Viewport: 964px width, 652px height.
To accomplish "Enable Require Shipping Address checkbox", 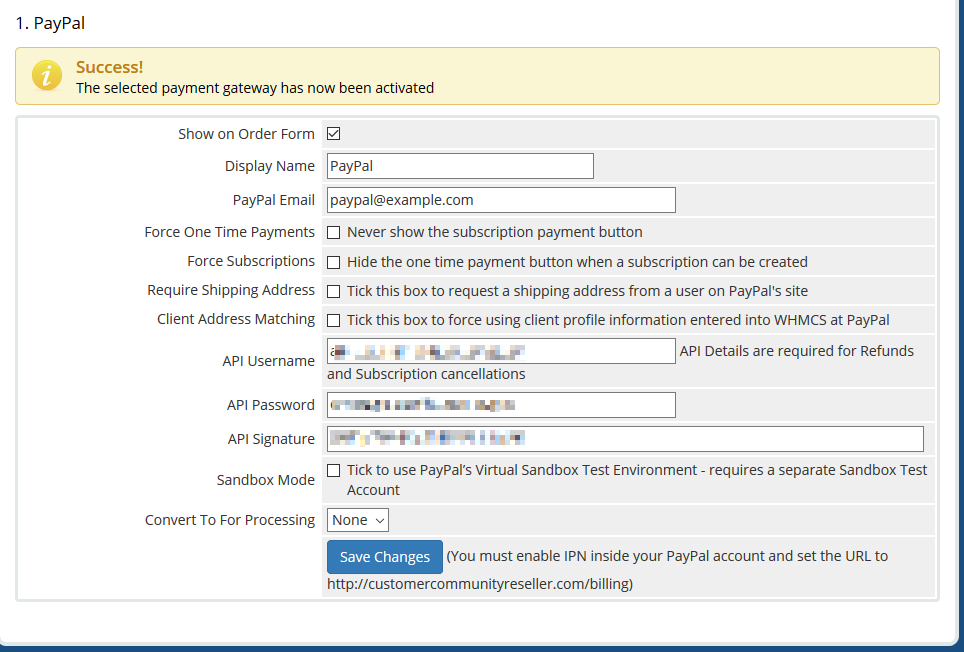I will [334, 291].
